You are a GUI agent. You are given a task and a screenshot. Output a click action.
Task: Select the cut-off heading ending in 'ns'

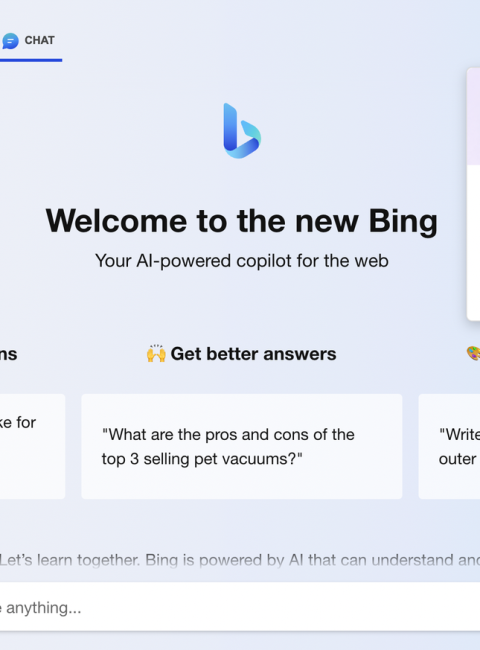(x=9, y=354)
